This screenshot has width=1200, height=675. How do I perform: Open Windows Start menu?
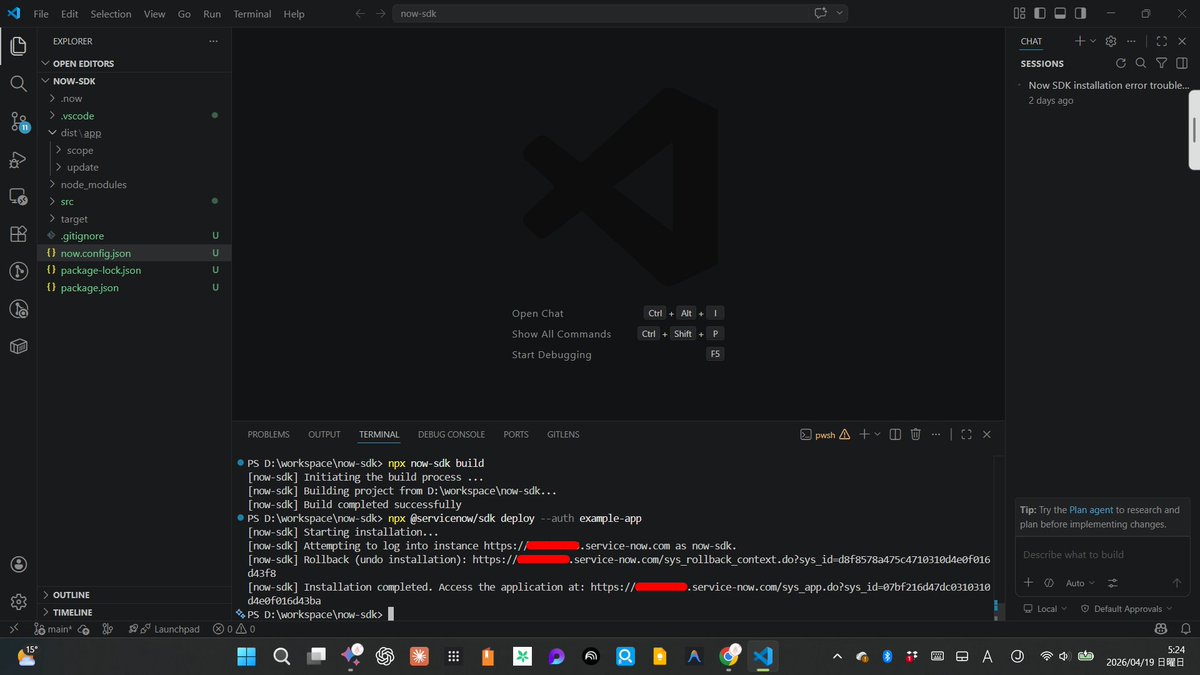tap(246, 656)
